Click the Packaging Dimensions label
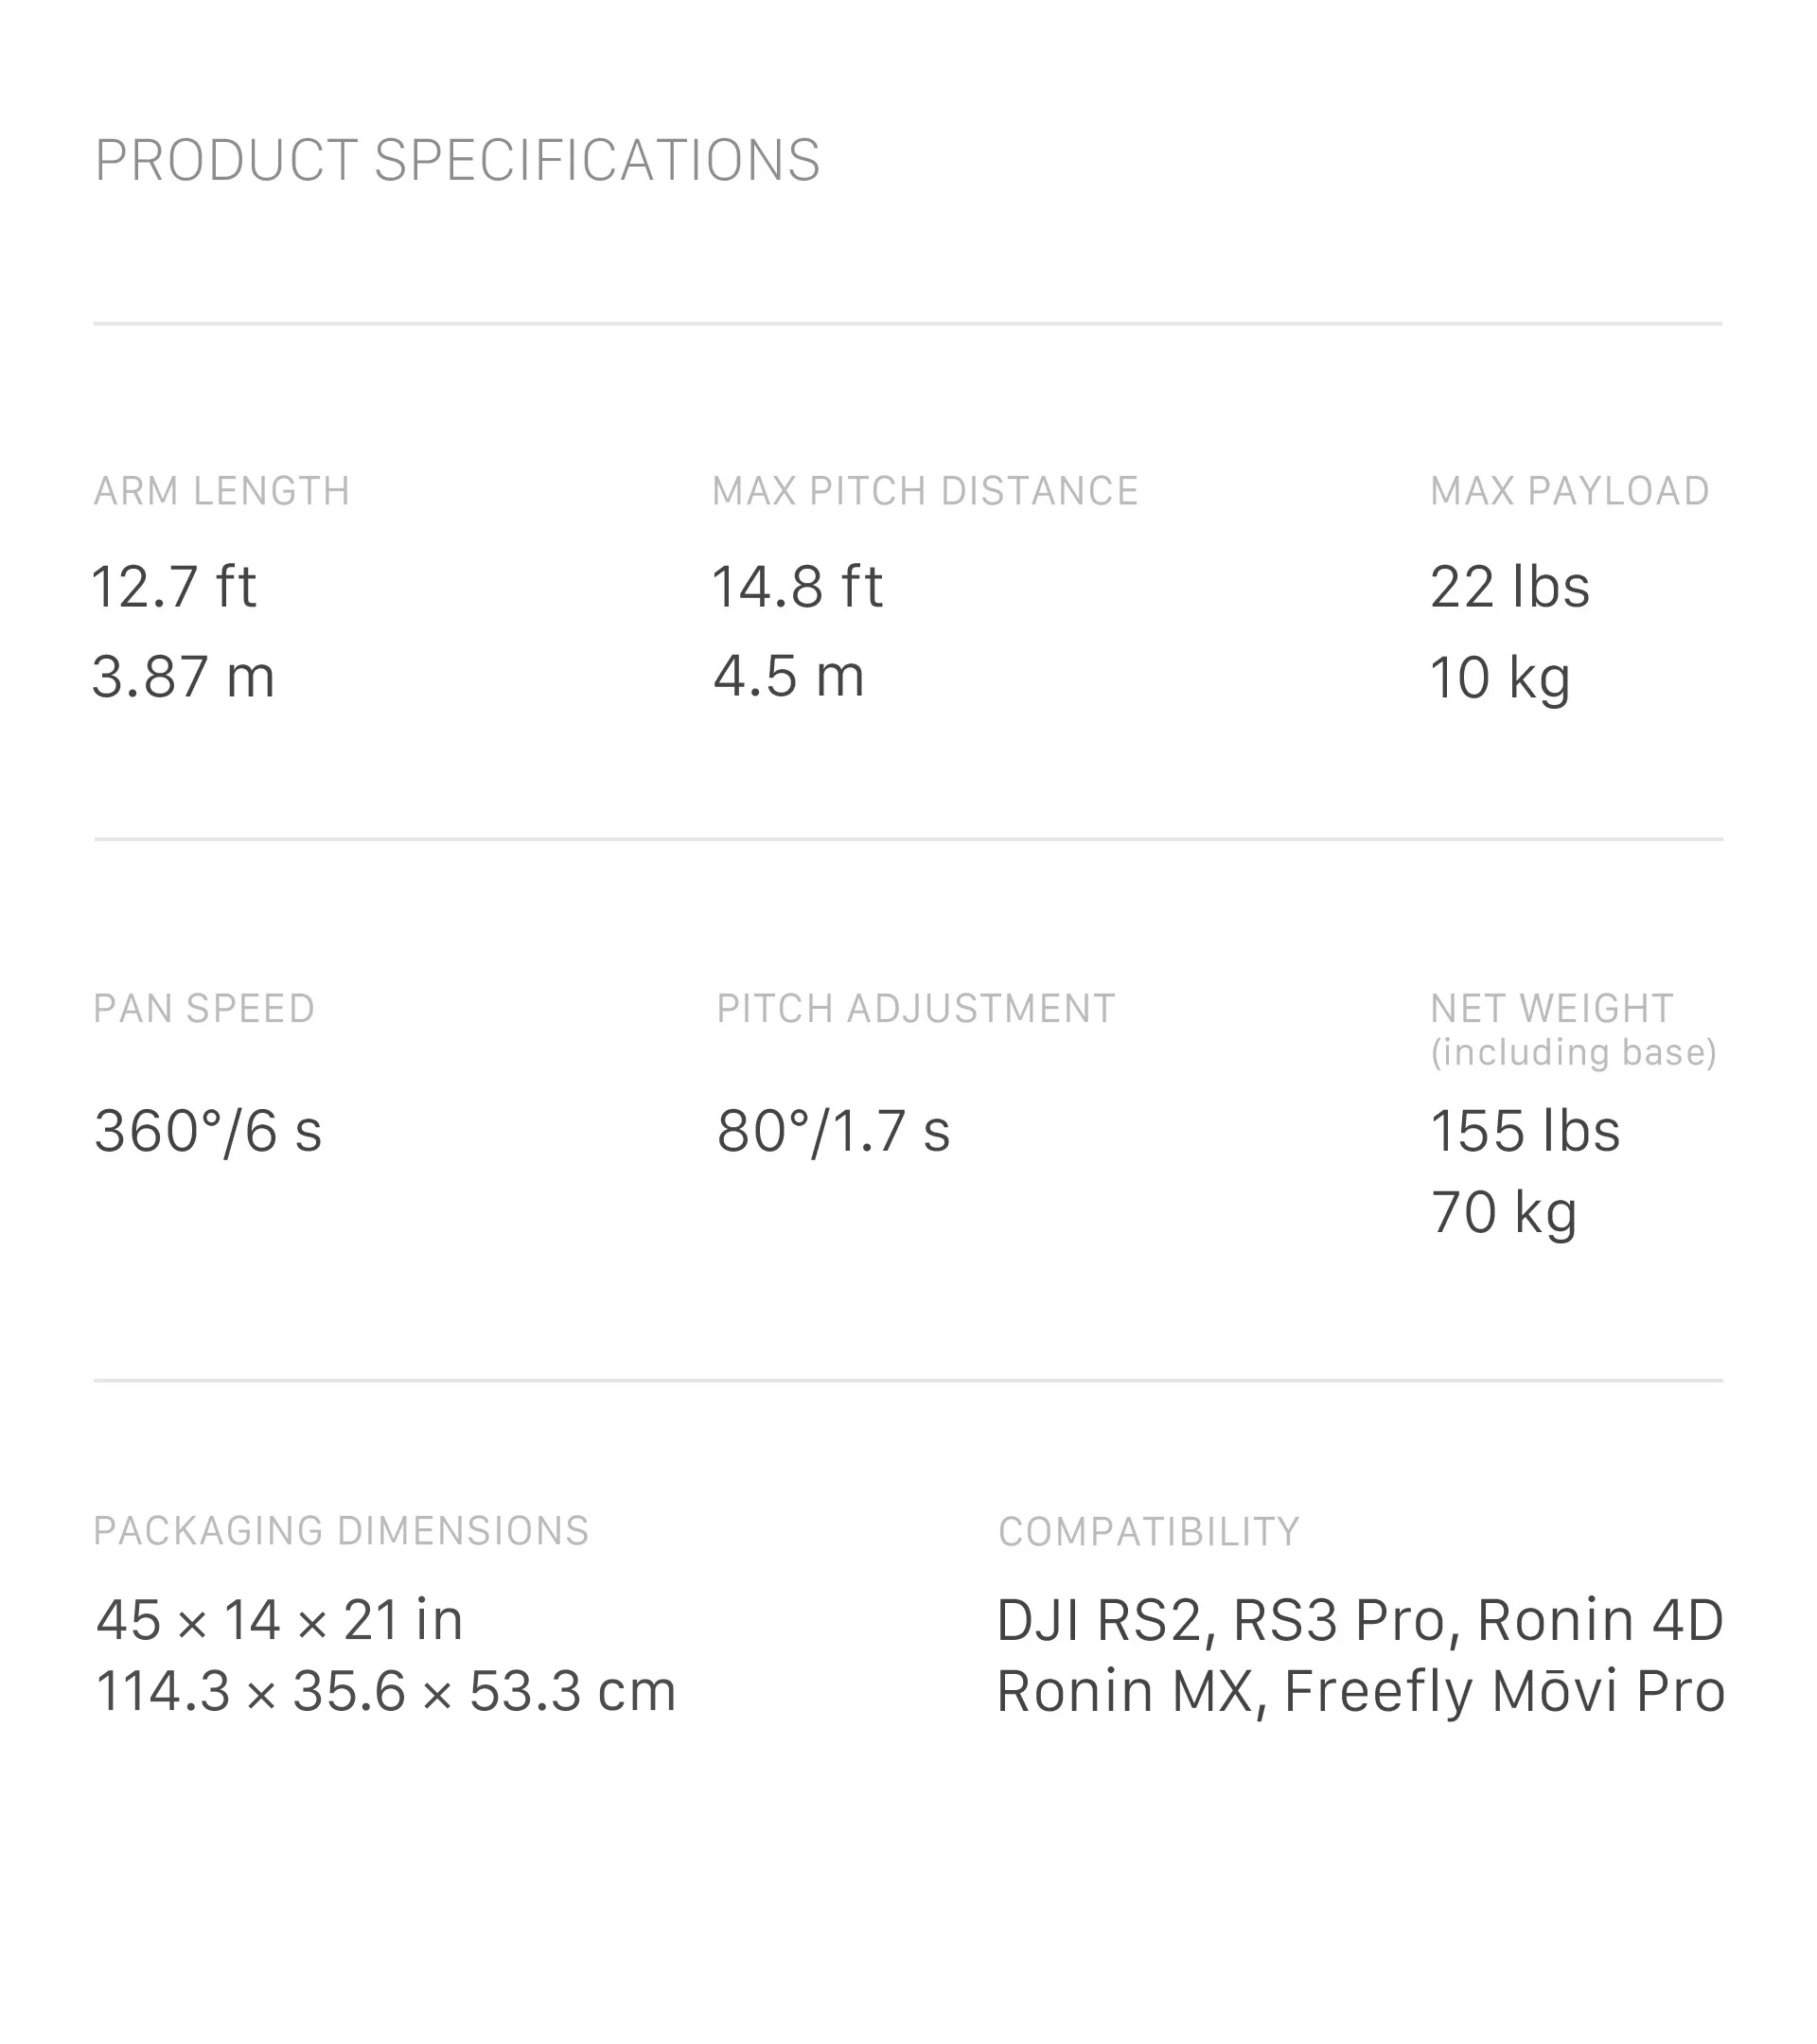The height and width of the screenshot is (2044, 1817). [x=341, y=1531]
